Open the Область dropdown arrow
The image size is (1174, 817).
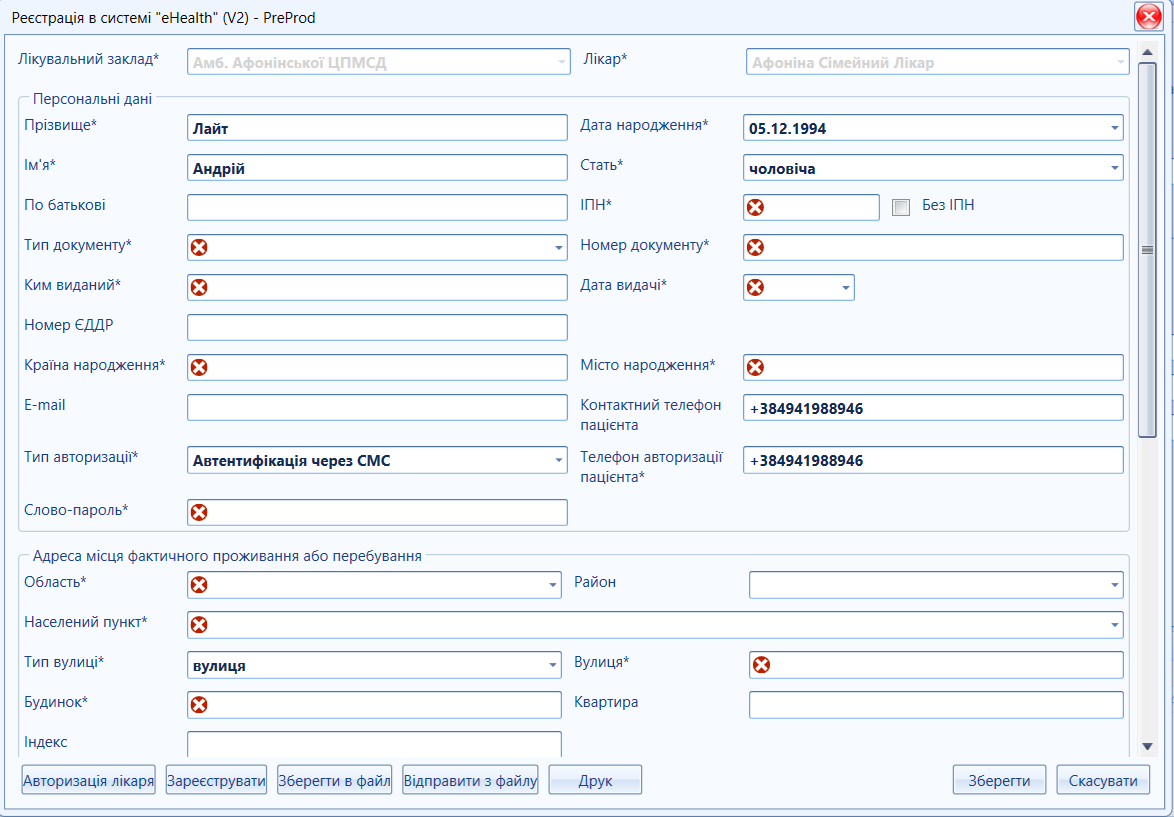[x=553, y=585]
